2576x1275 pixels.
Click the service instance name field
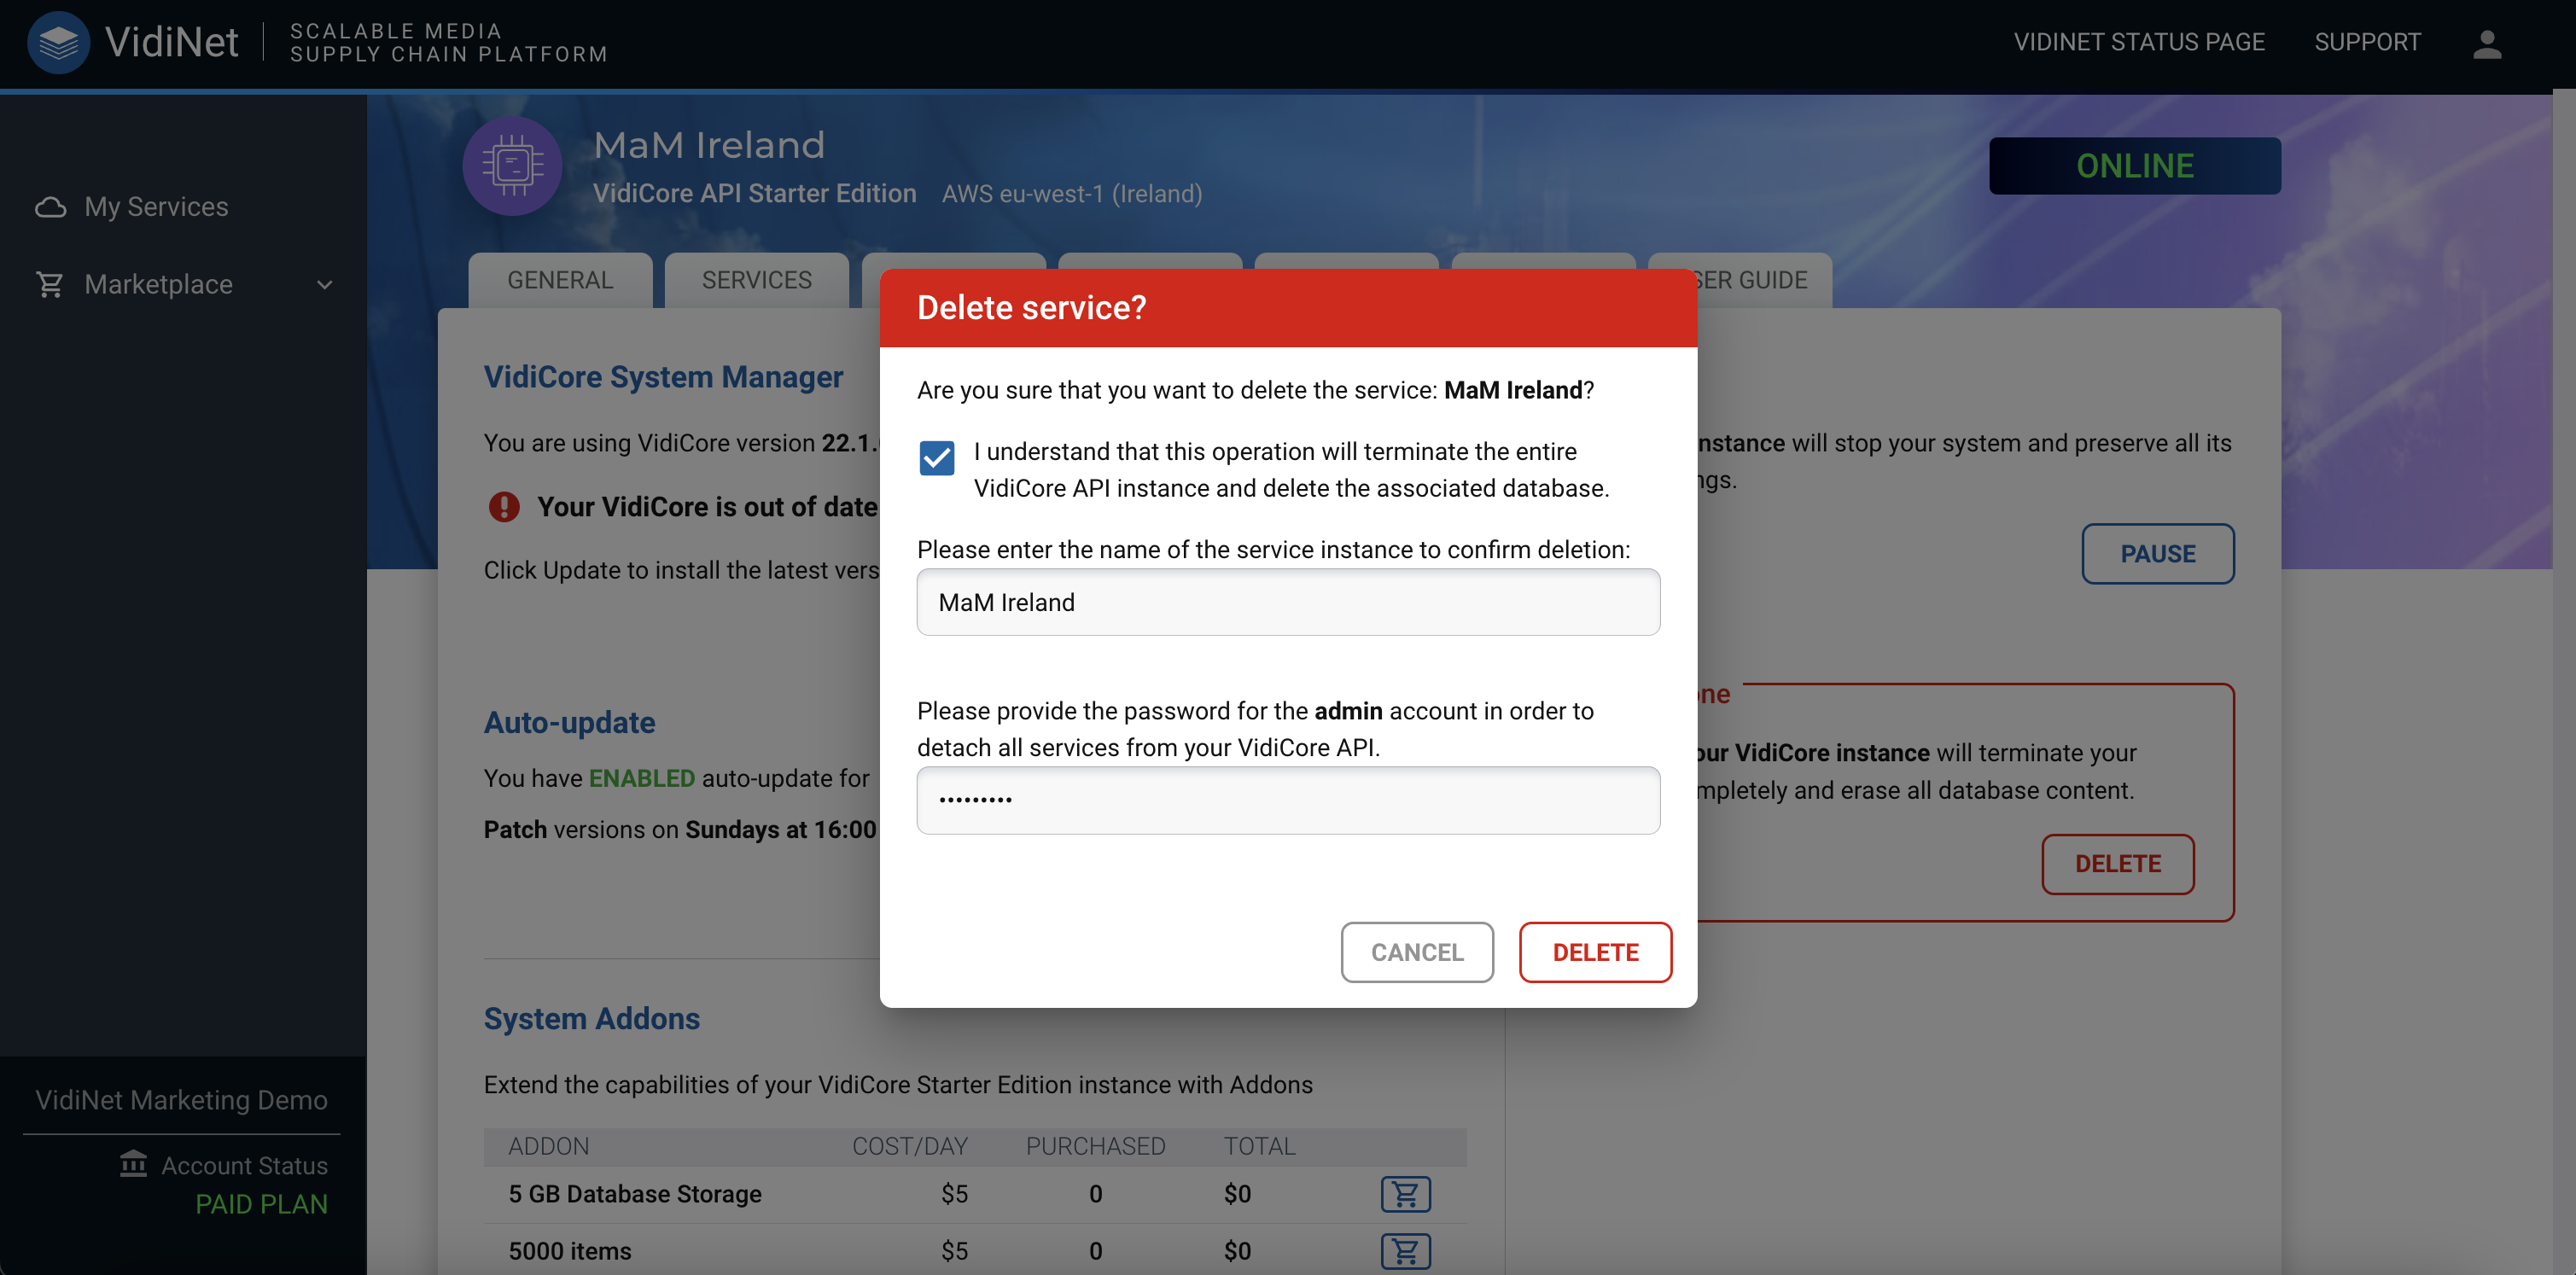[1287, 602]
